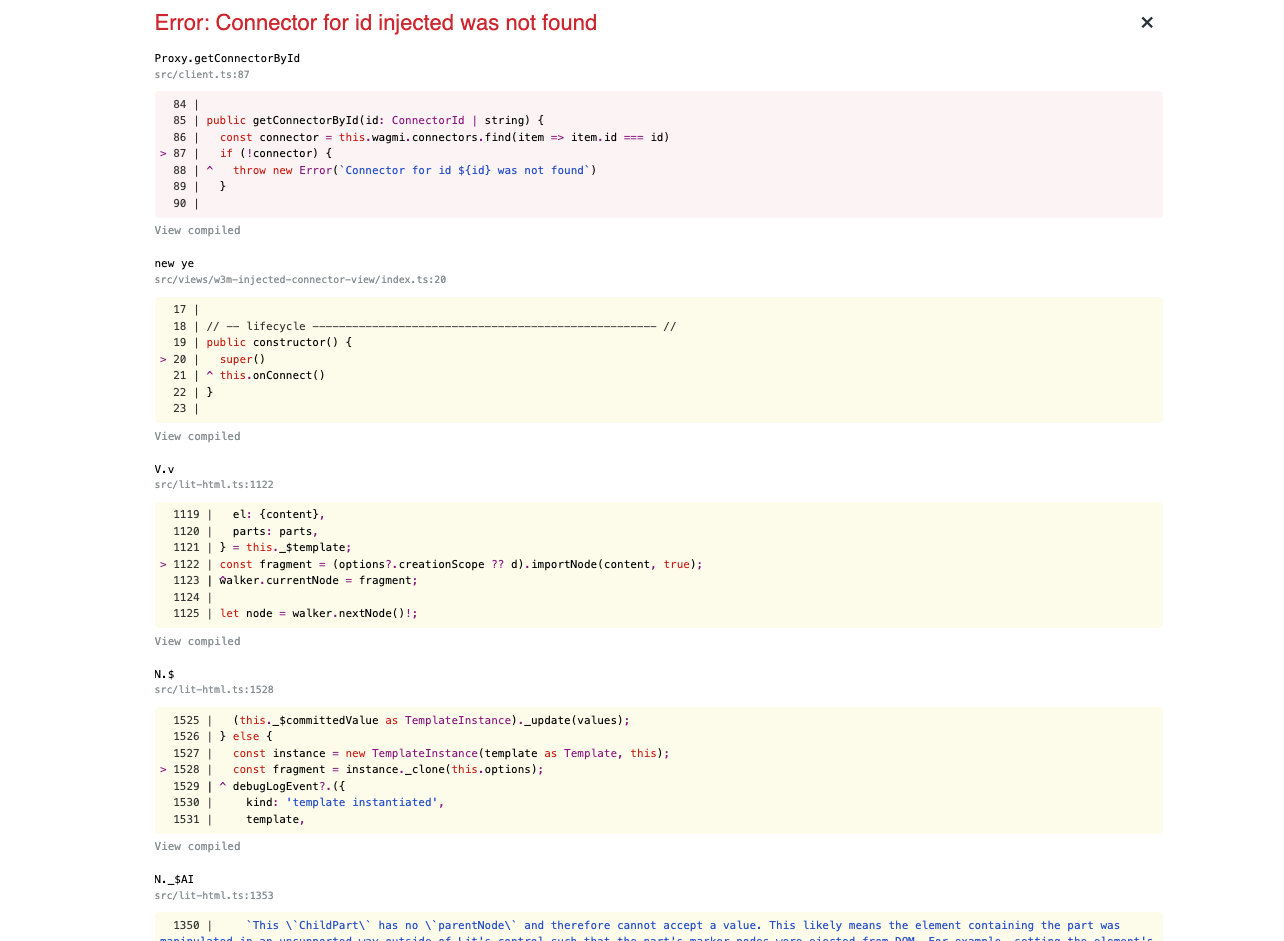Click the error title about injected connector
Image resolution: width=1284 pixels, height=941 pixels.
tap(375, 22)
